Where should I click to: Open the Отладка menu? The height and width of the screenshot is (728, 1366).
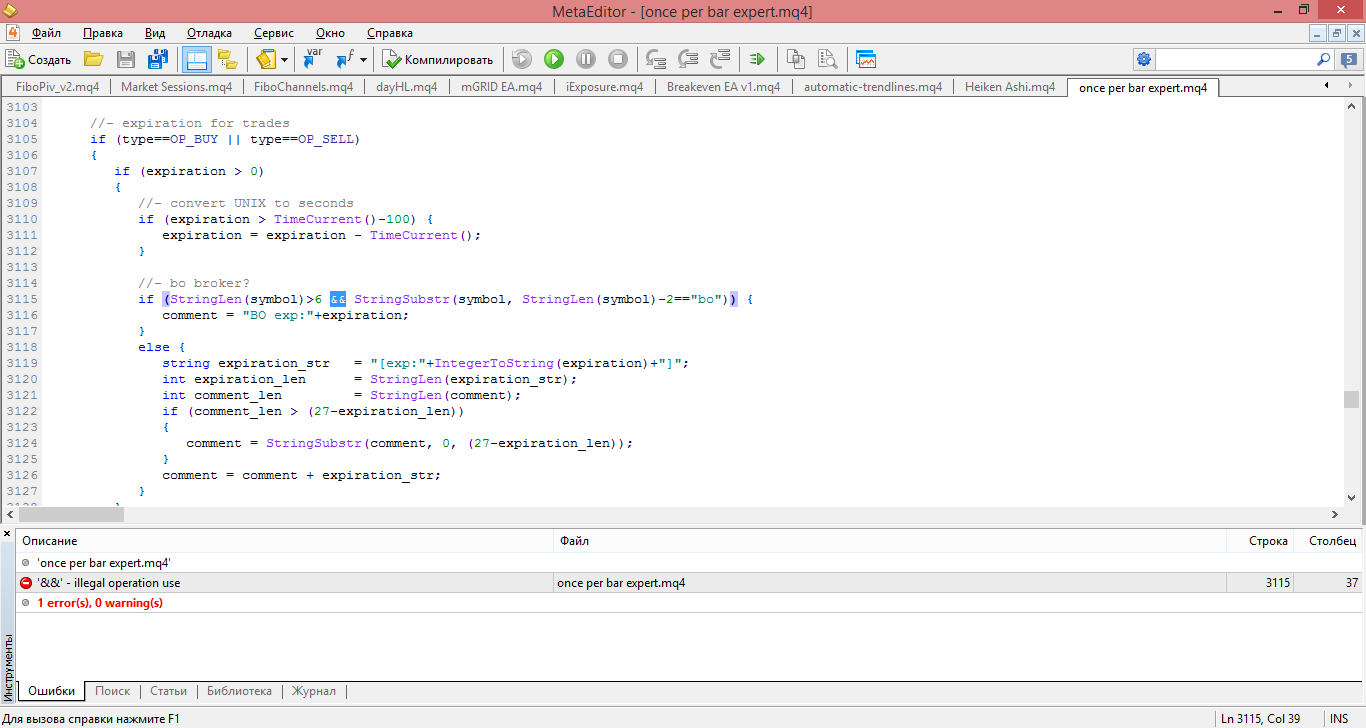coord(209,33)
